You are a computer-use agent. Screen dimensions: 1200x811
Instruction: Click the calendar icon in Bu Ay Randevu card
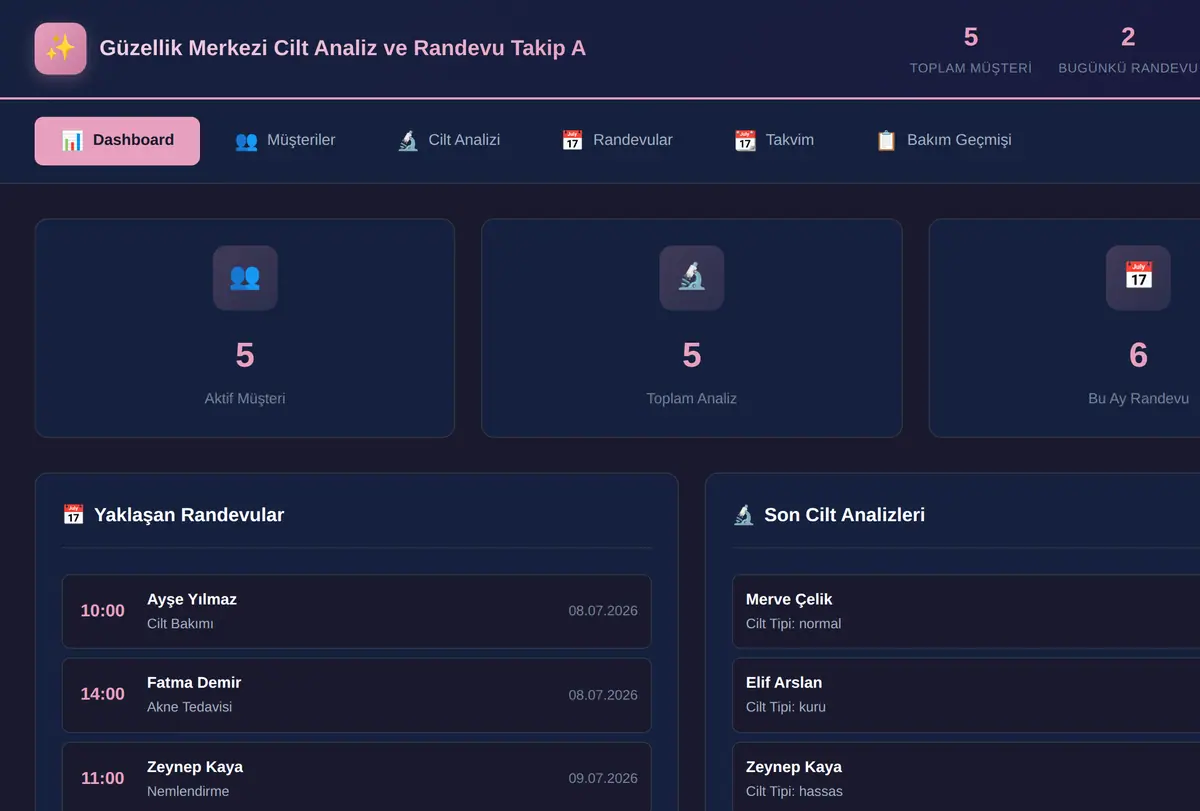[x=1138, y=277]
